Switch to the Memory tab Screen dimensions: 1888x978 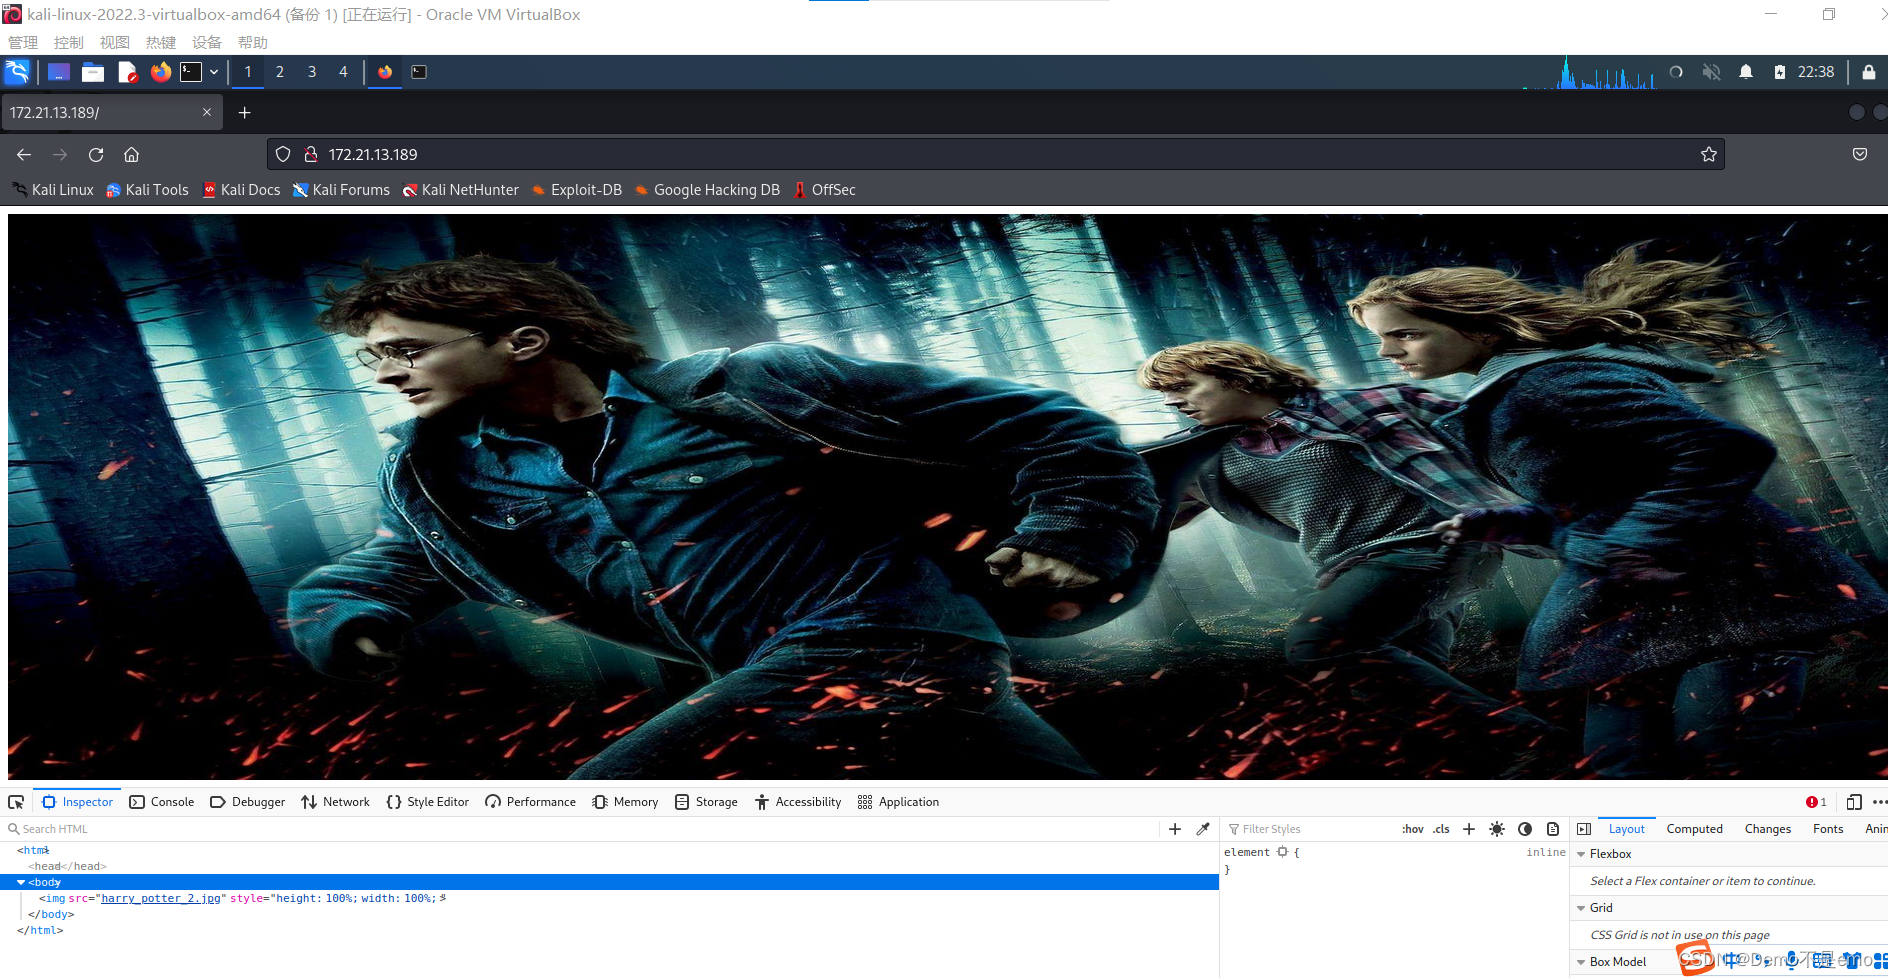coord(625,802)
